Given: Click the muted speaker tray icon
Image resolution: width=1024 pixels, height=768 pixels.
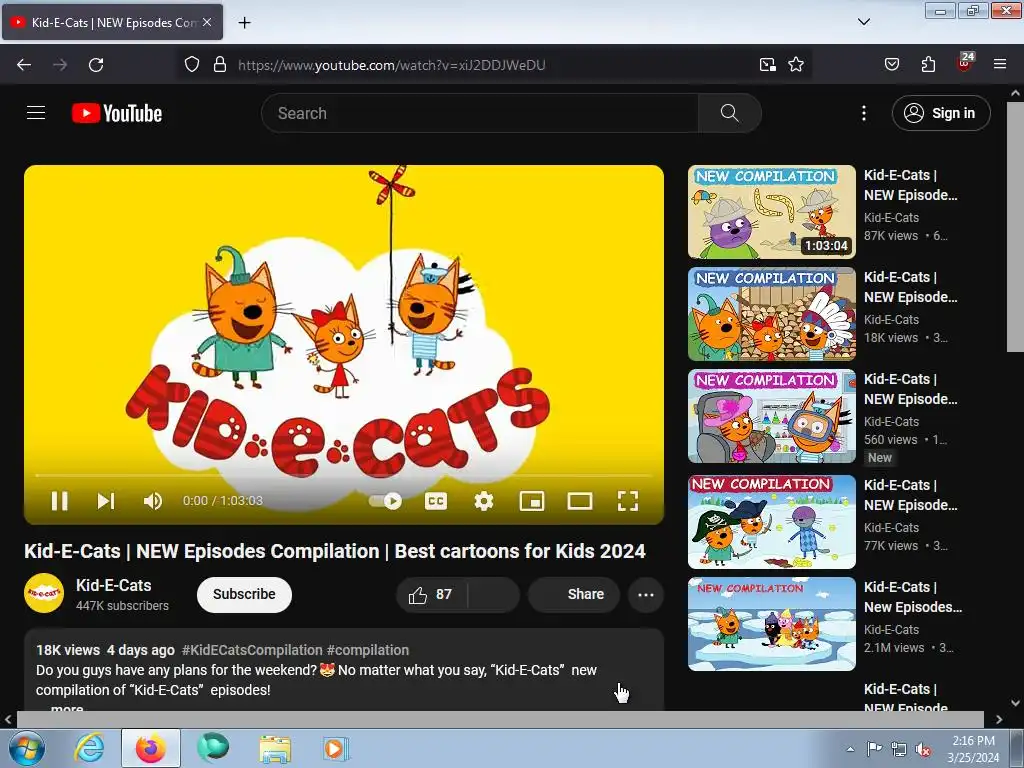Looking at the screenshot, I should pos(923,749).
